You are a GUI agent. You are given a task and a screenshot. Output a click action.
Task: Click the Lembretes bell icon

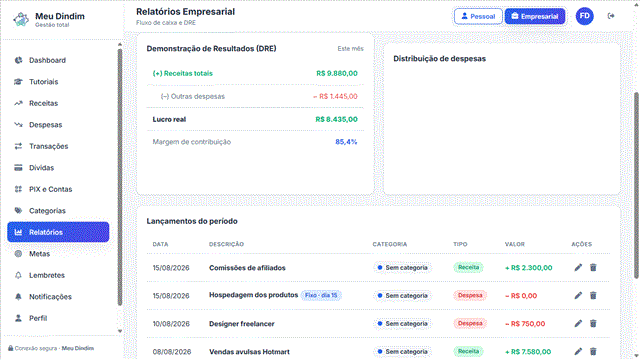pos(18,275)
